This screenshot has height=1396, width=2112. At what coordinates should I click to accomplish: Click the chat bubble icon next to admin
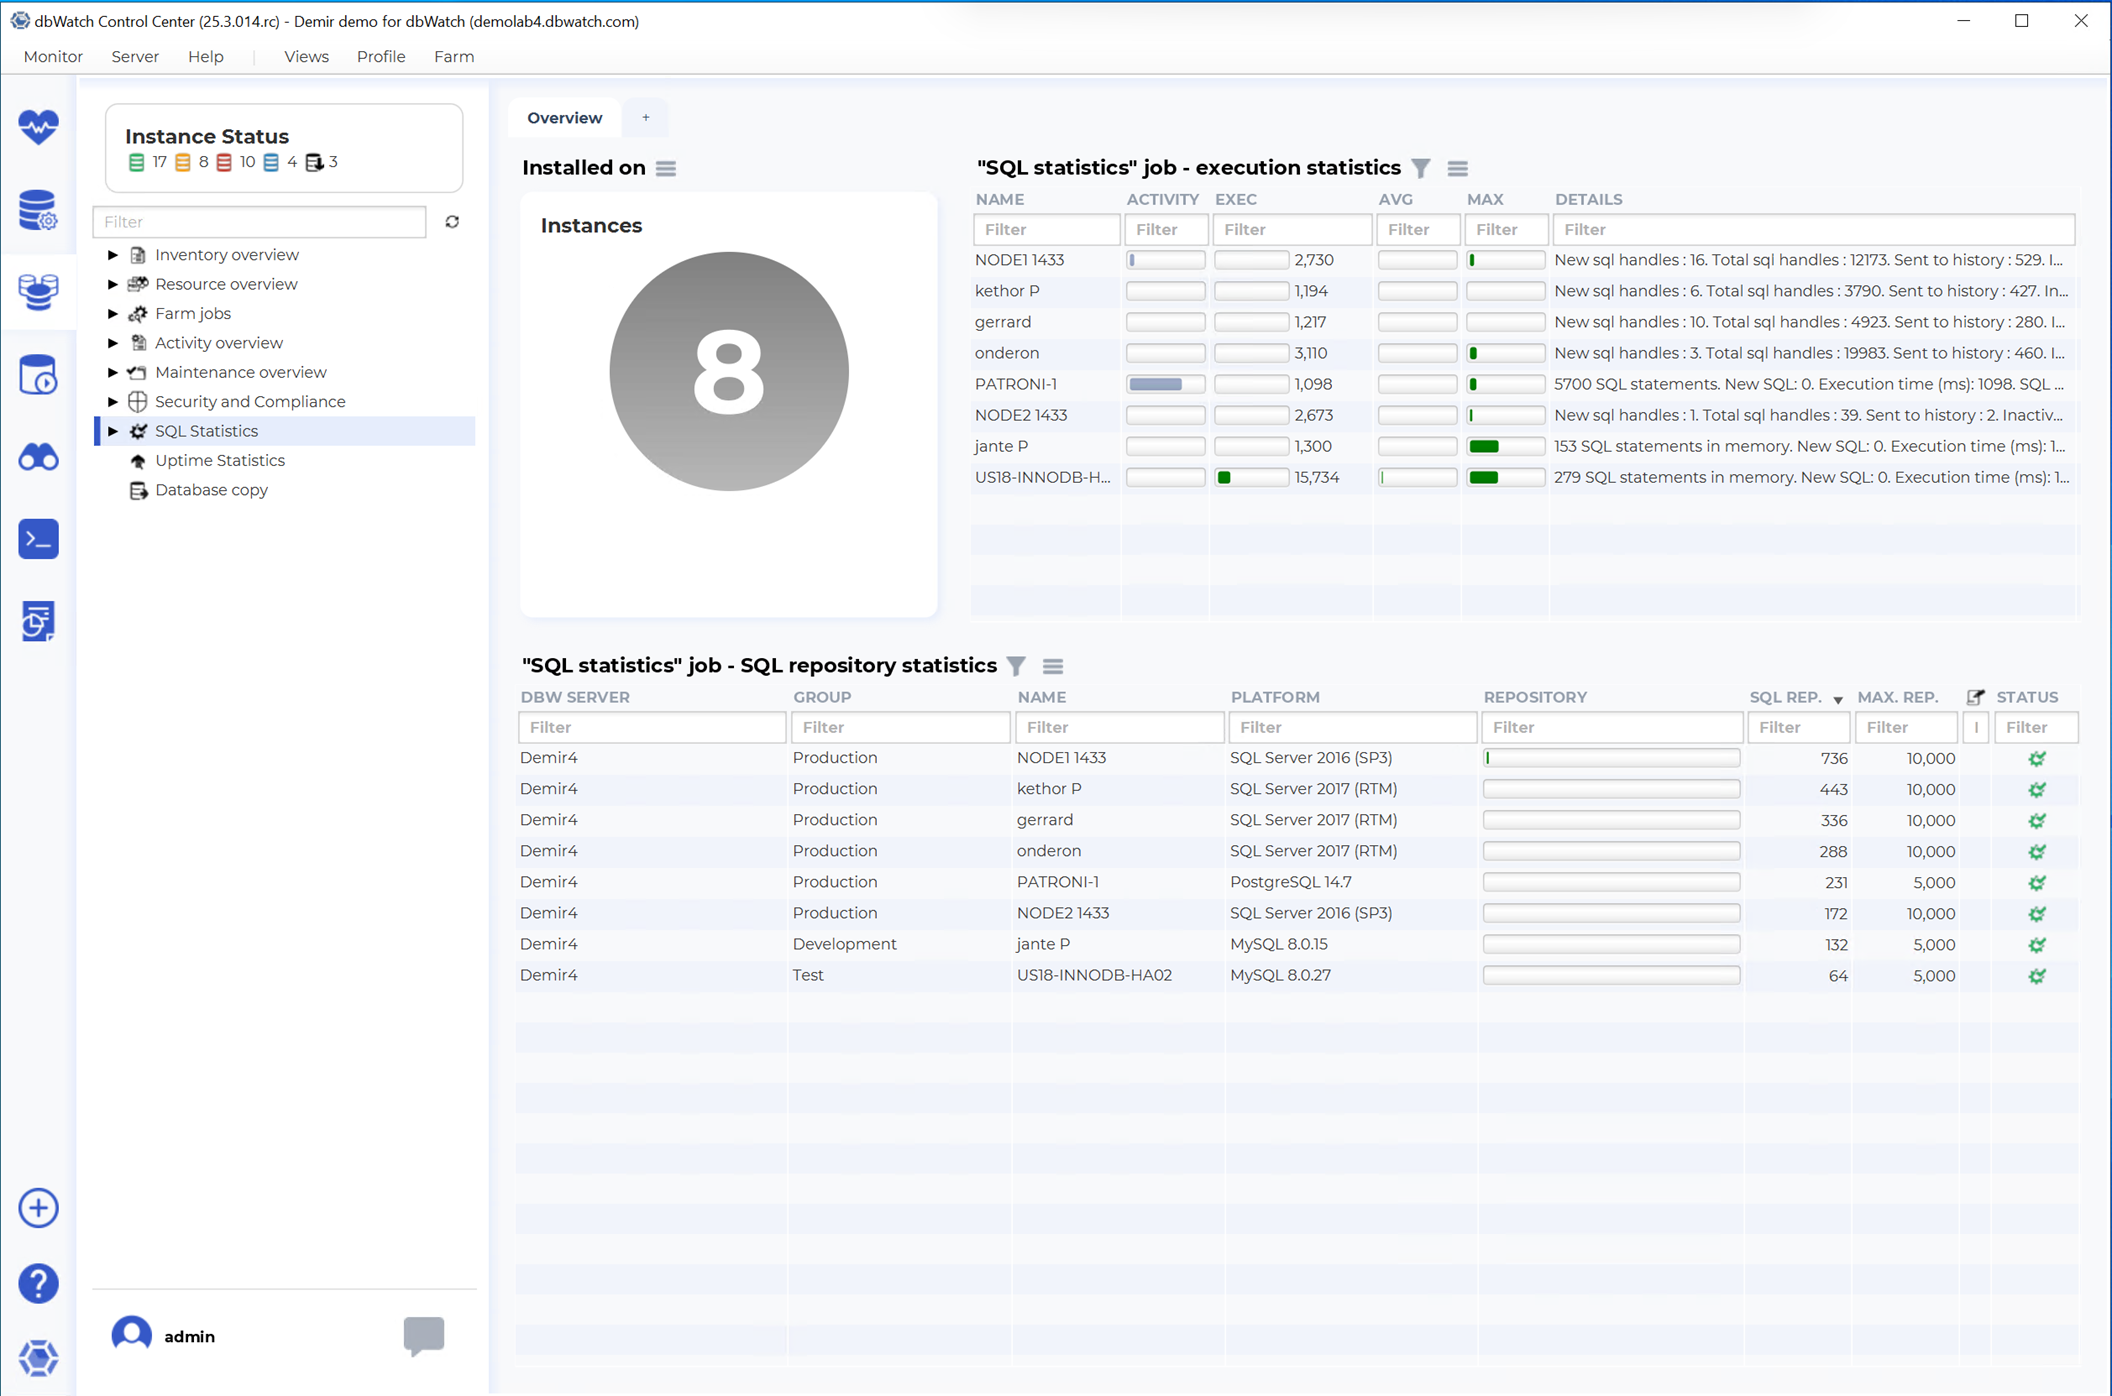[423, 1335]
